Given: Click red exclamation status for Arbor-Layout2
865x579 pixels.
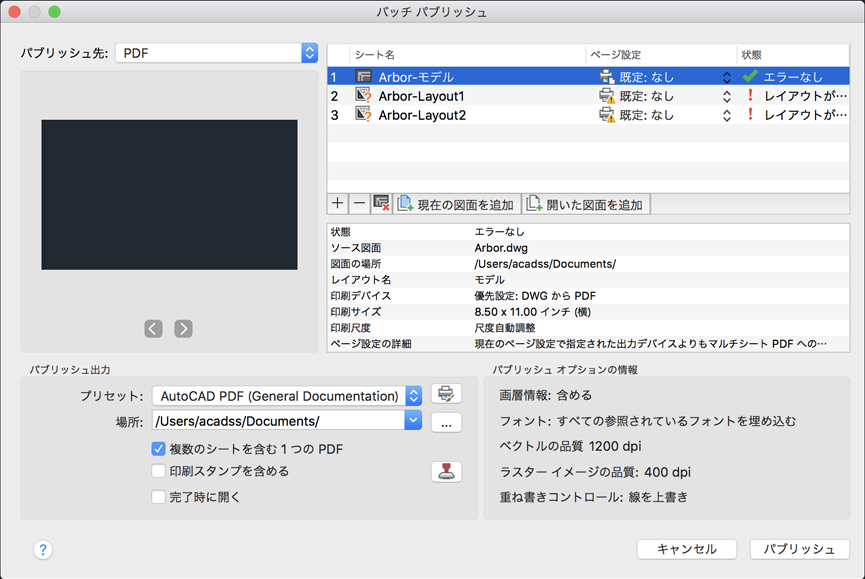Looking at the screenshot, I should point(750,114).
